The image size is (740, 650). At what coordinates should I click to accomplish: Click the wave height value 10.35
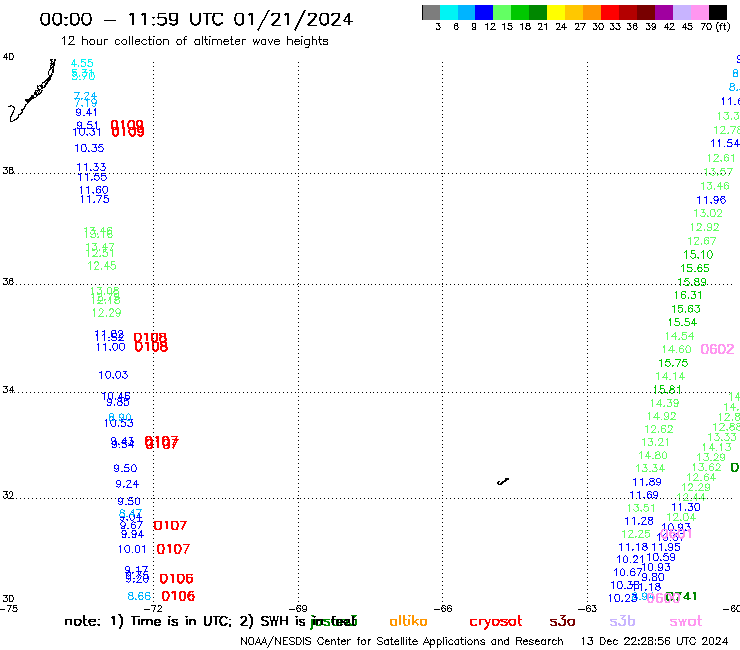pos(89,148)
